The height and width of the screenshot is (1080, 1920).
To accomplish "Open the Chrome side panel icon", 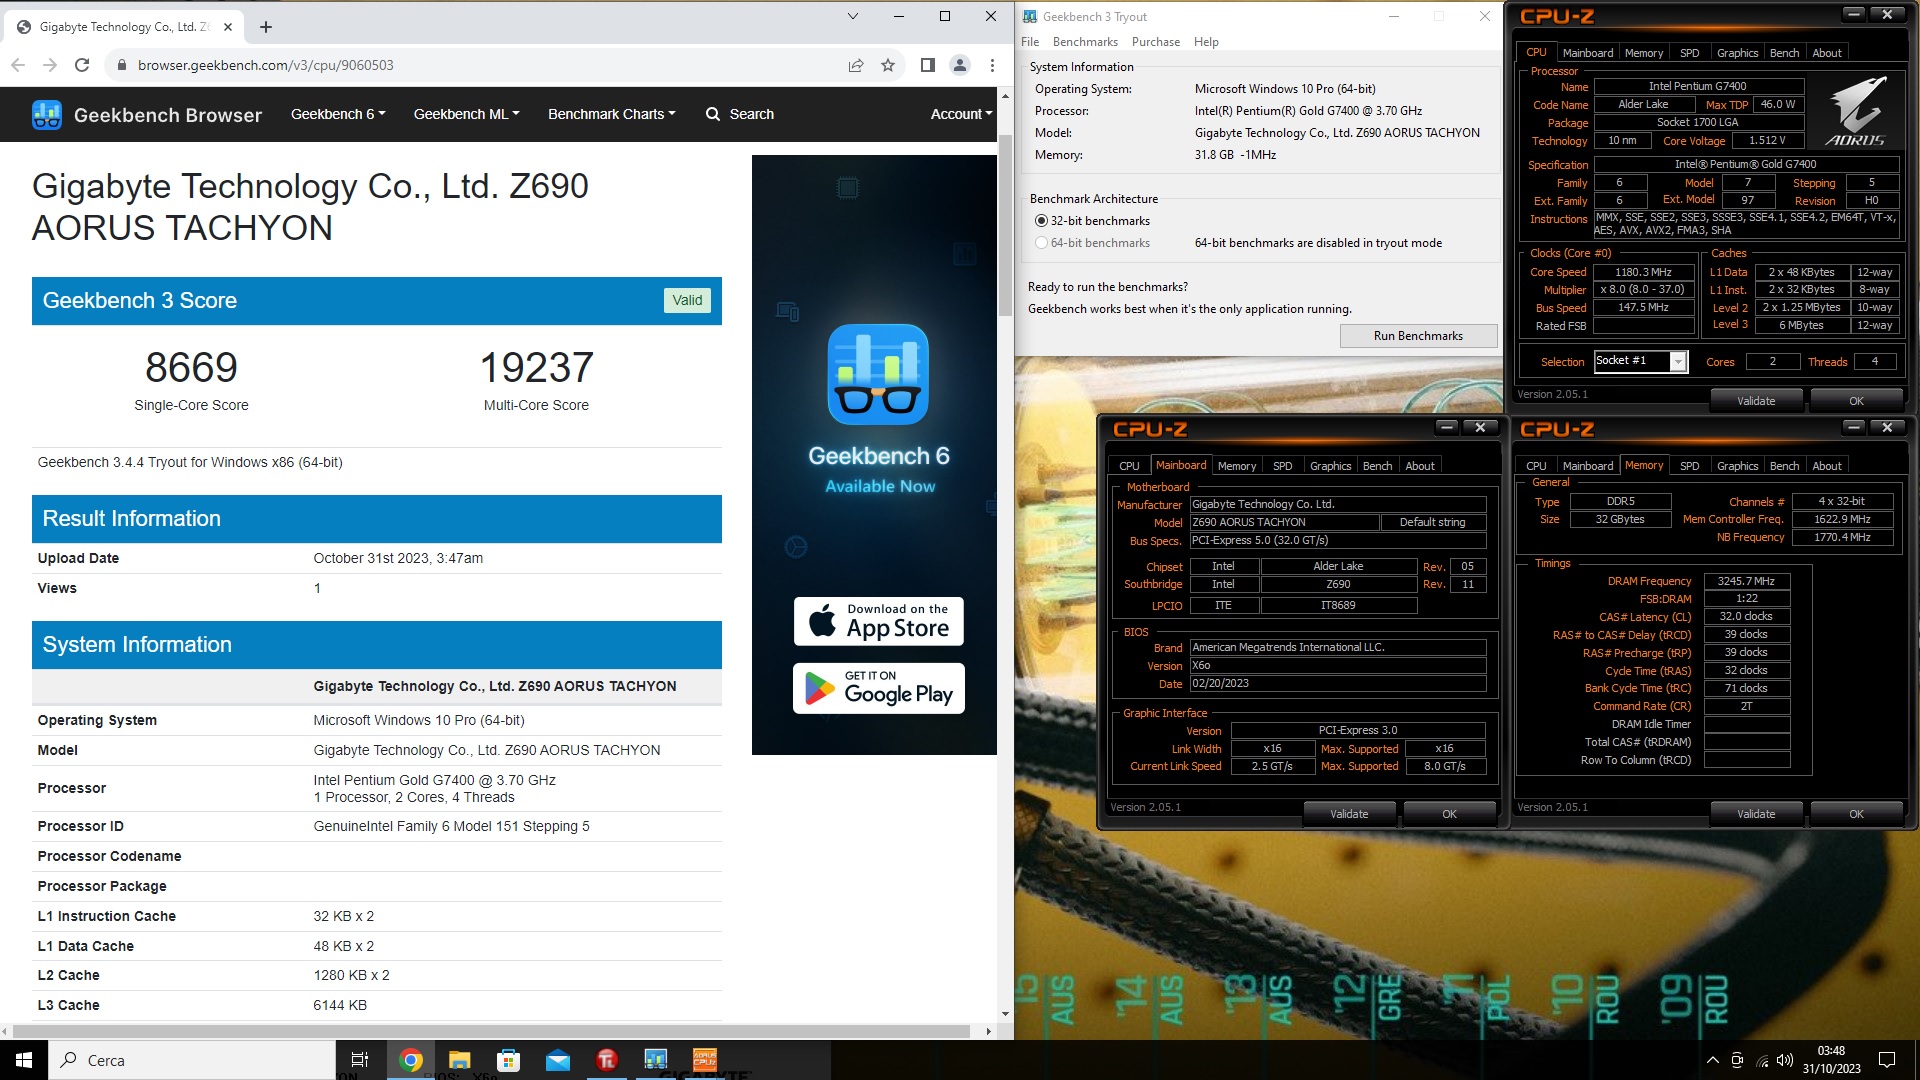I will [x=928, y=65].
